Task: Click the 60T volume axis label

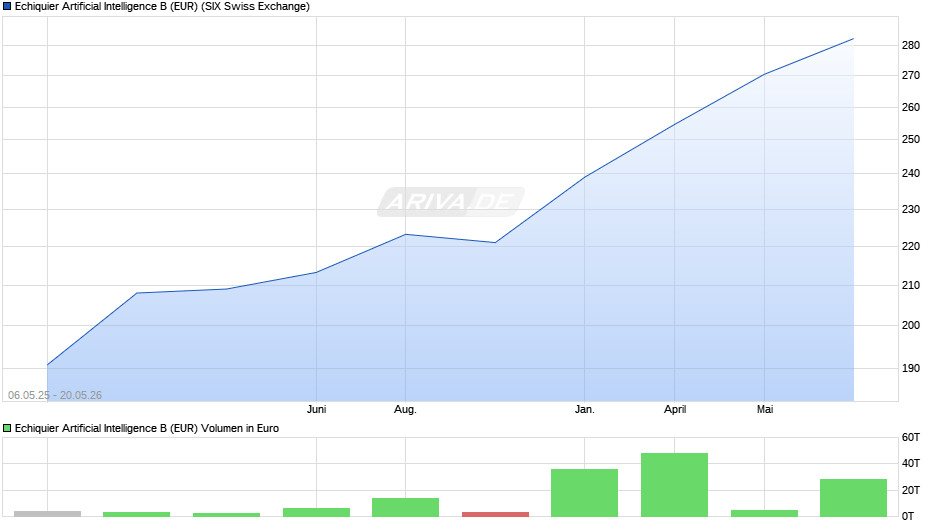Action: [911, 437]
